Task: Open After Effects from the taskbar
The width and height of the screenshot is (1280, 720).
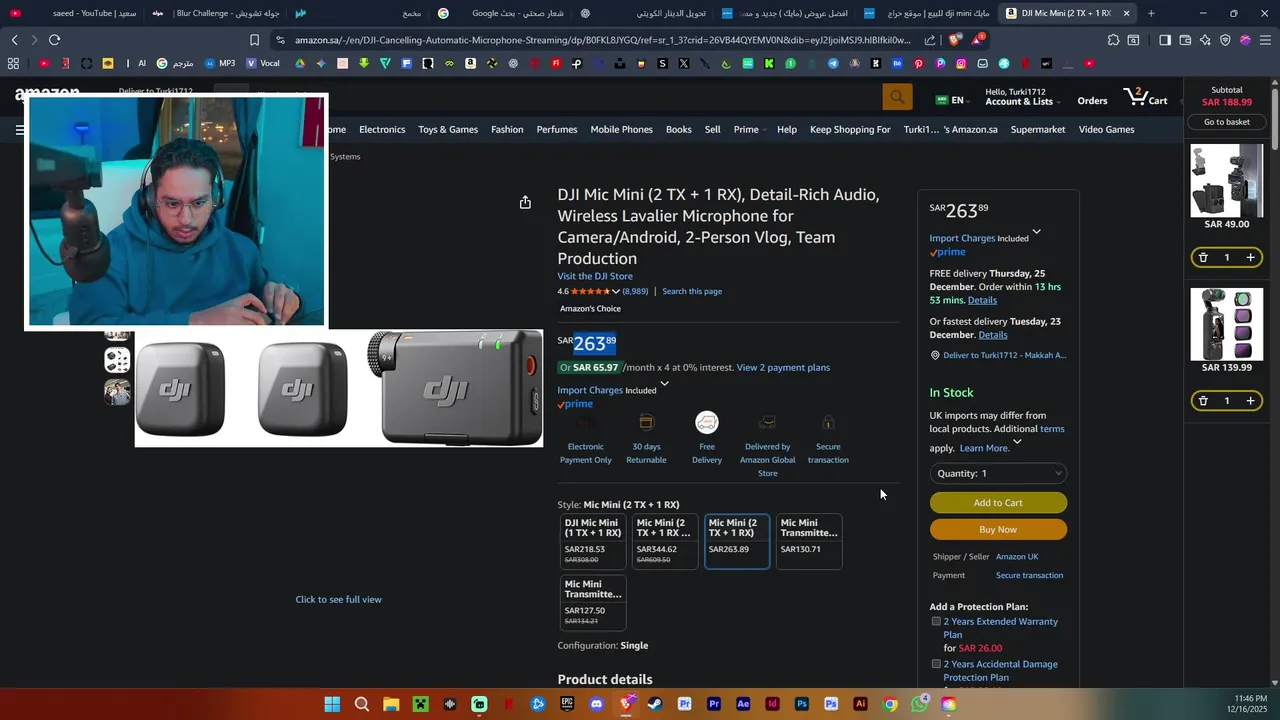Action: 743,704
